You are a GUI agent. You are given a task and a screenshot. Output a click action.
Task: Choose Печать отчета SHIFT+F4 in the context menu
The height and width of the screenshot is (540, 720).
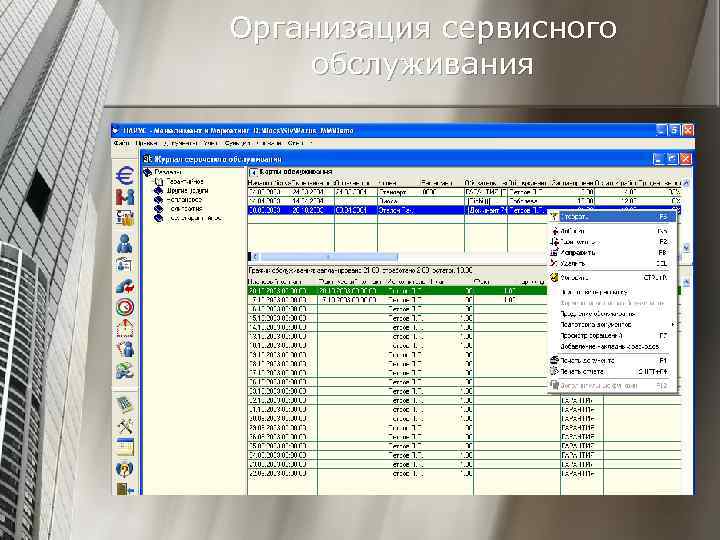pos(612,371)
